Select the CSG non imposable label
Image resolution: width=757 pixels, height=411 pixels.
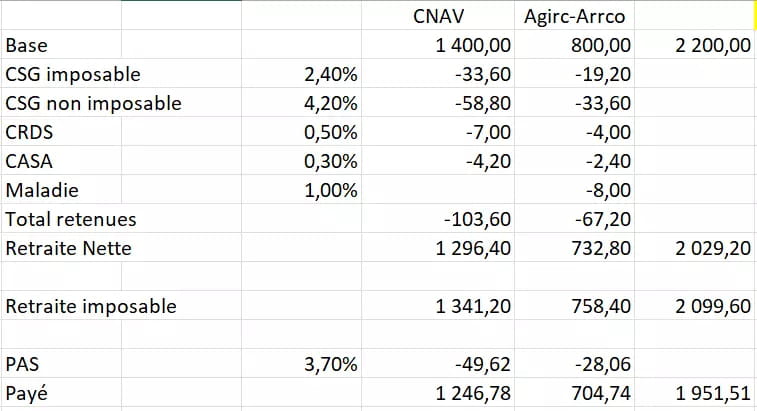(x=94, y=103)
